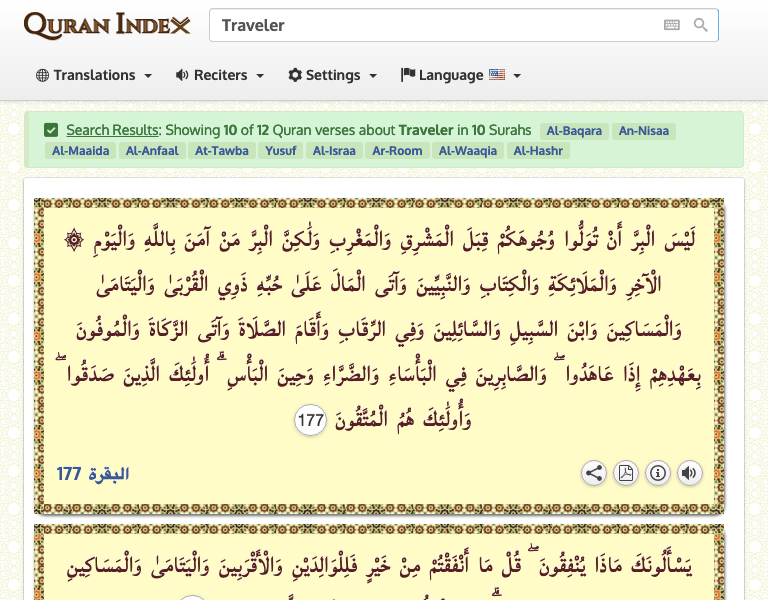Open the Translations dropdown
Screen dimensions: 768x600
[94, 75]
